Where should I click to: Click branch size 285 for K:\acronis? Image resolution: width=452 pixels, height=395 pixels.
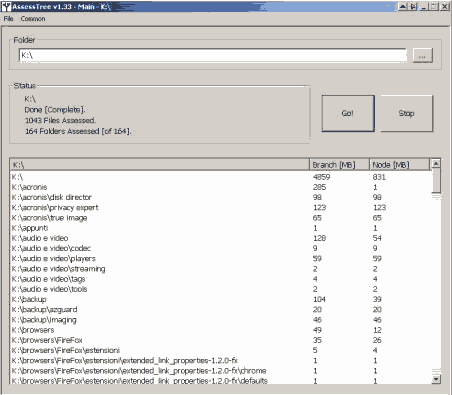click(x=319, y=187)
